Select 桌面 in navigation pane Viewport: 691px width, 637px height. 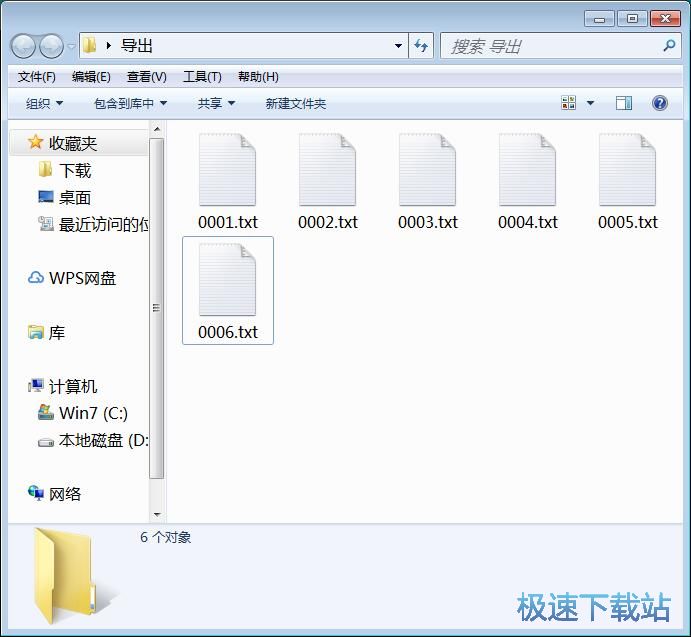pyautogui.click(x=65, y=197)
